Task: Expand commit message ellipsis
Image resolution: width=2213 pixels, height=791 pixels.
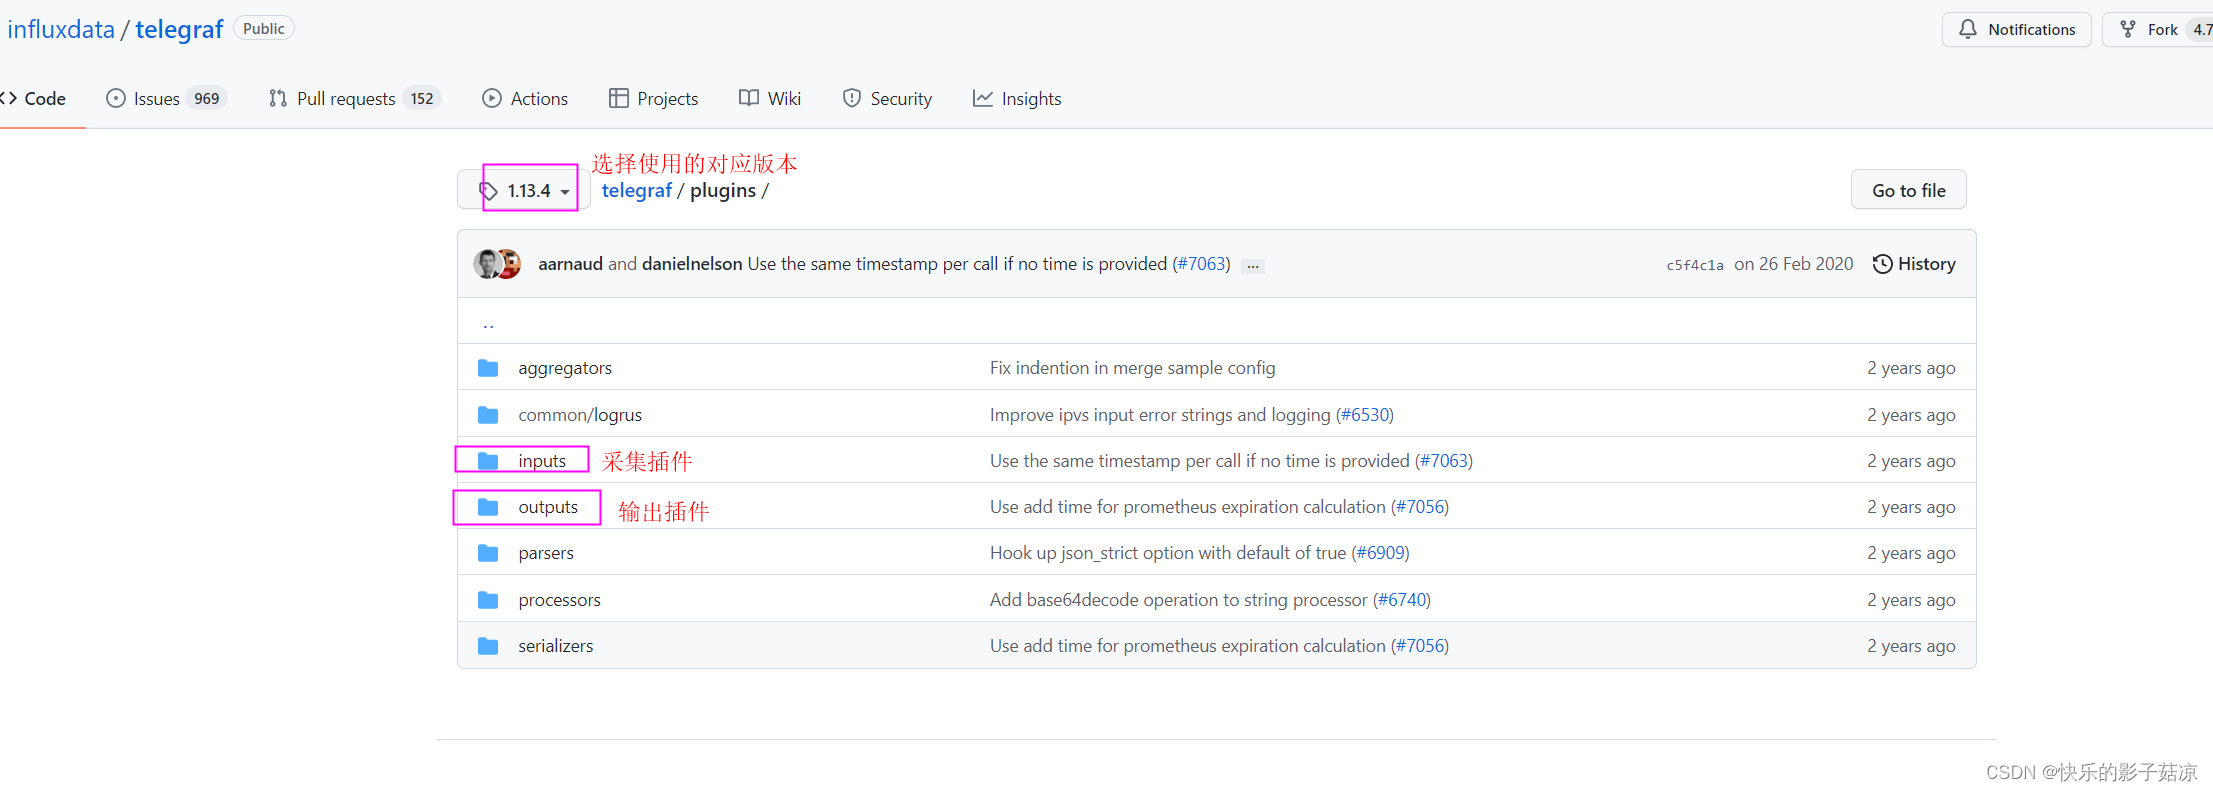Action: click(x=1253, y=266)
